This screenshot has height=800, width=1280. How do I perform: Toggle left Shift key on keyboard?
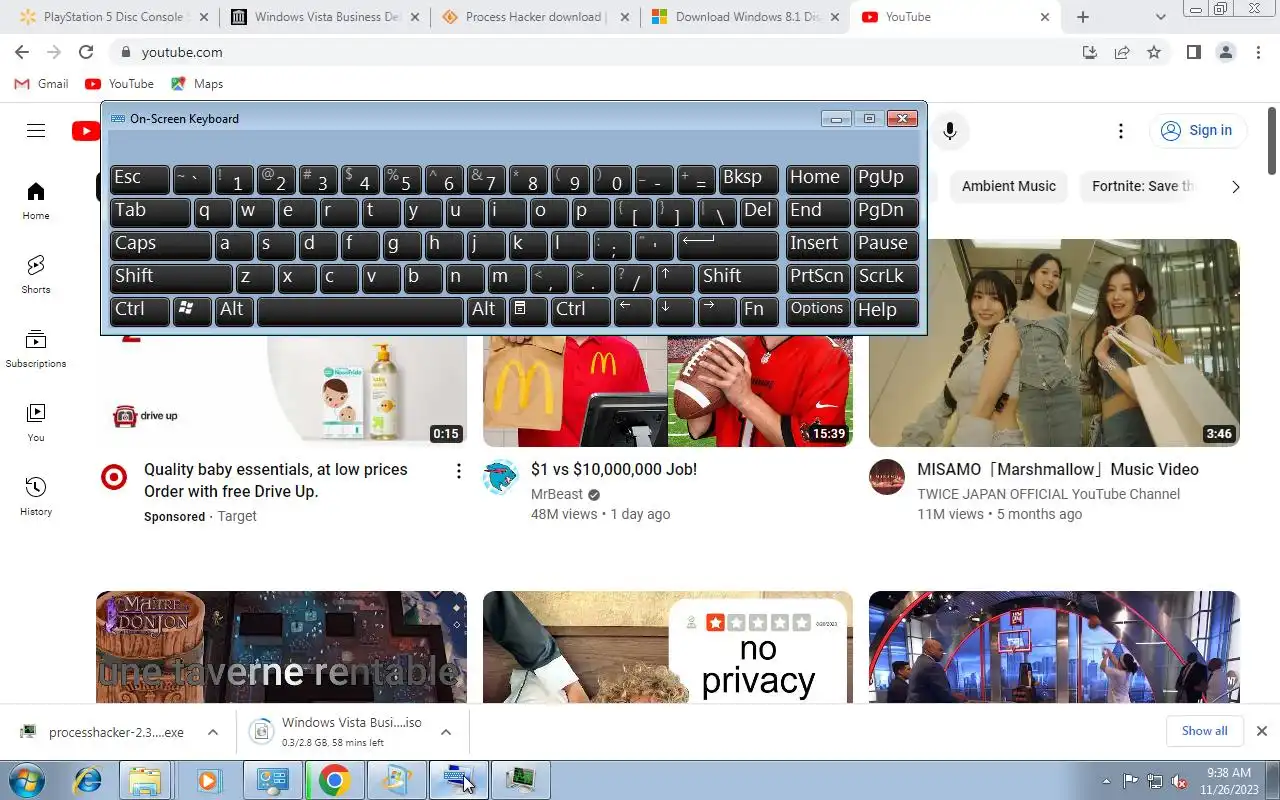tap(171, 278)
